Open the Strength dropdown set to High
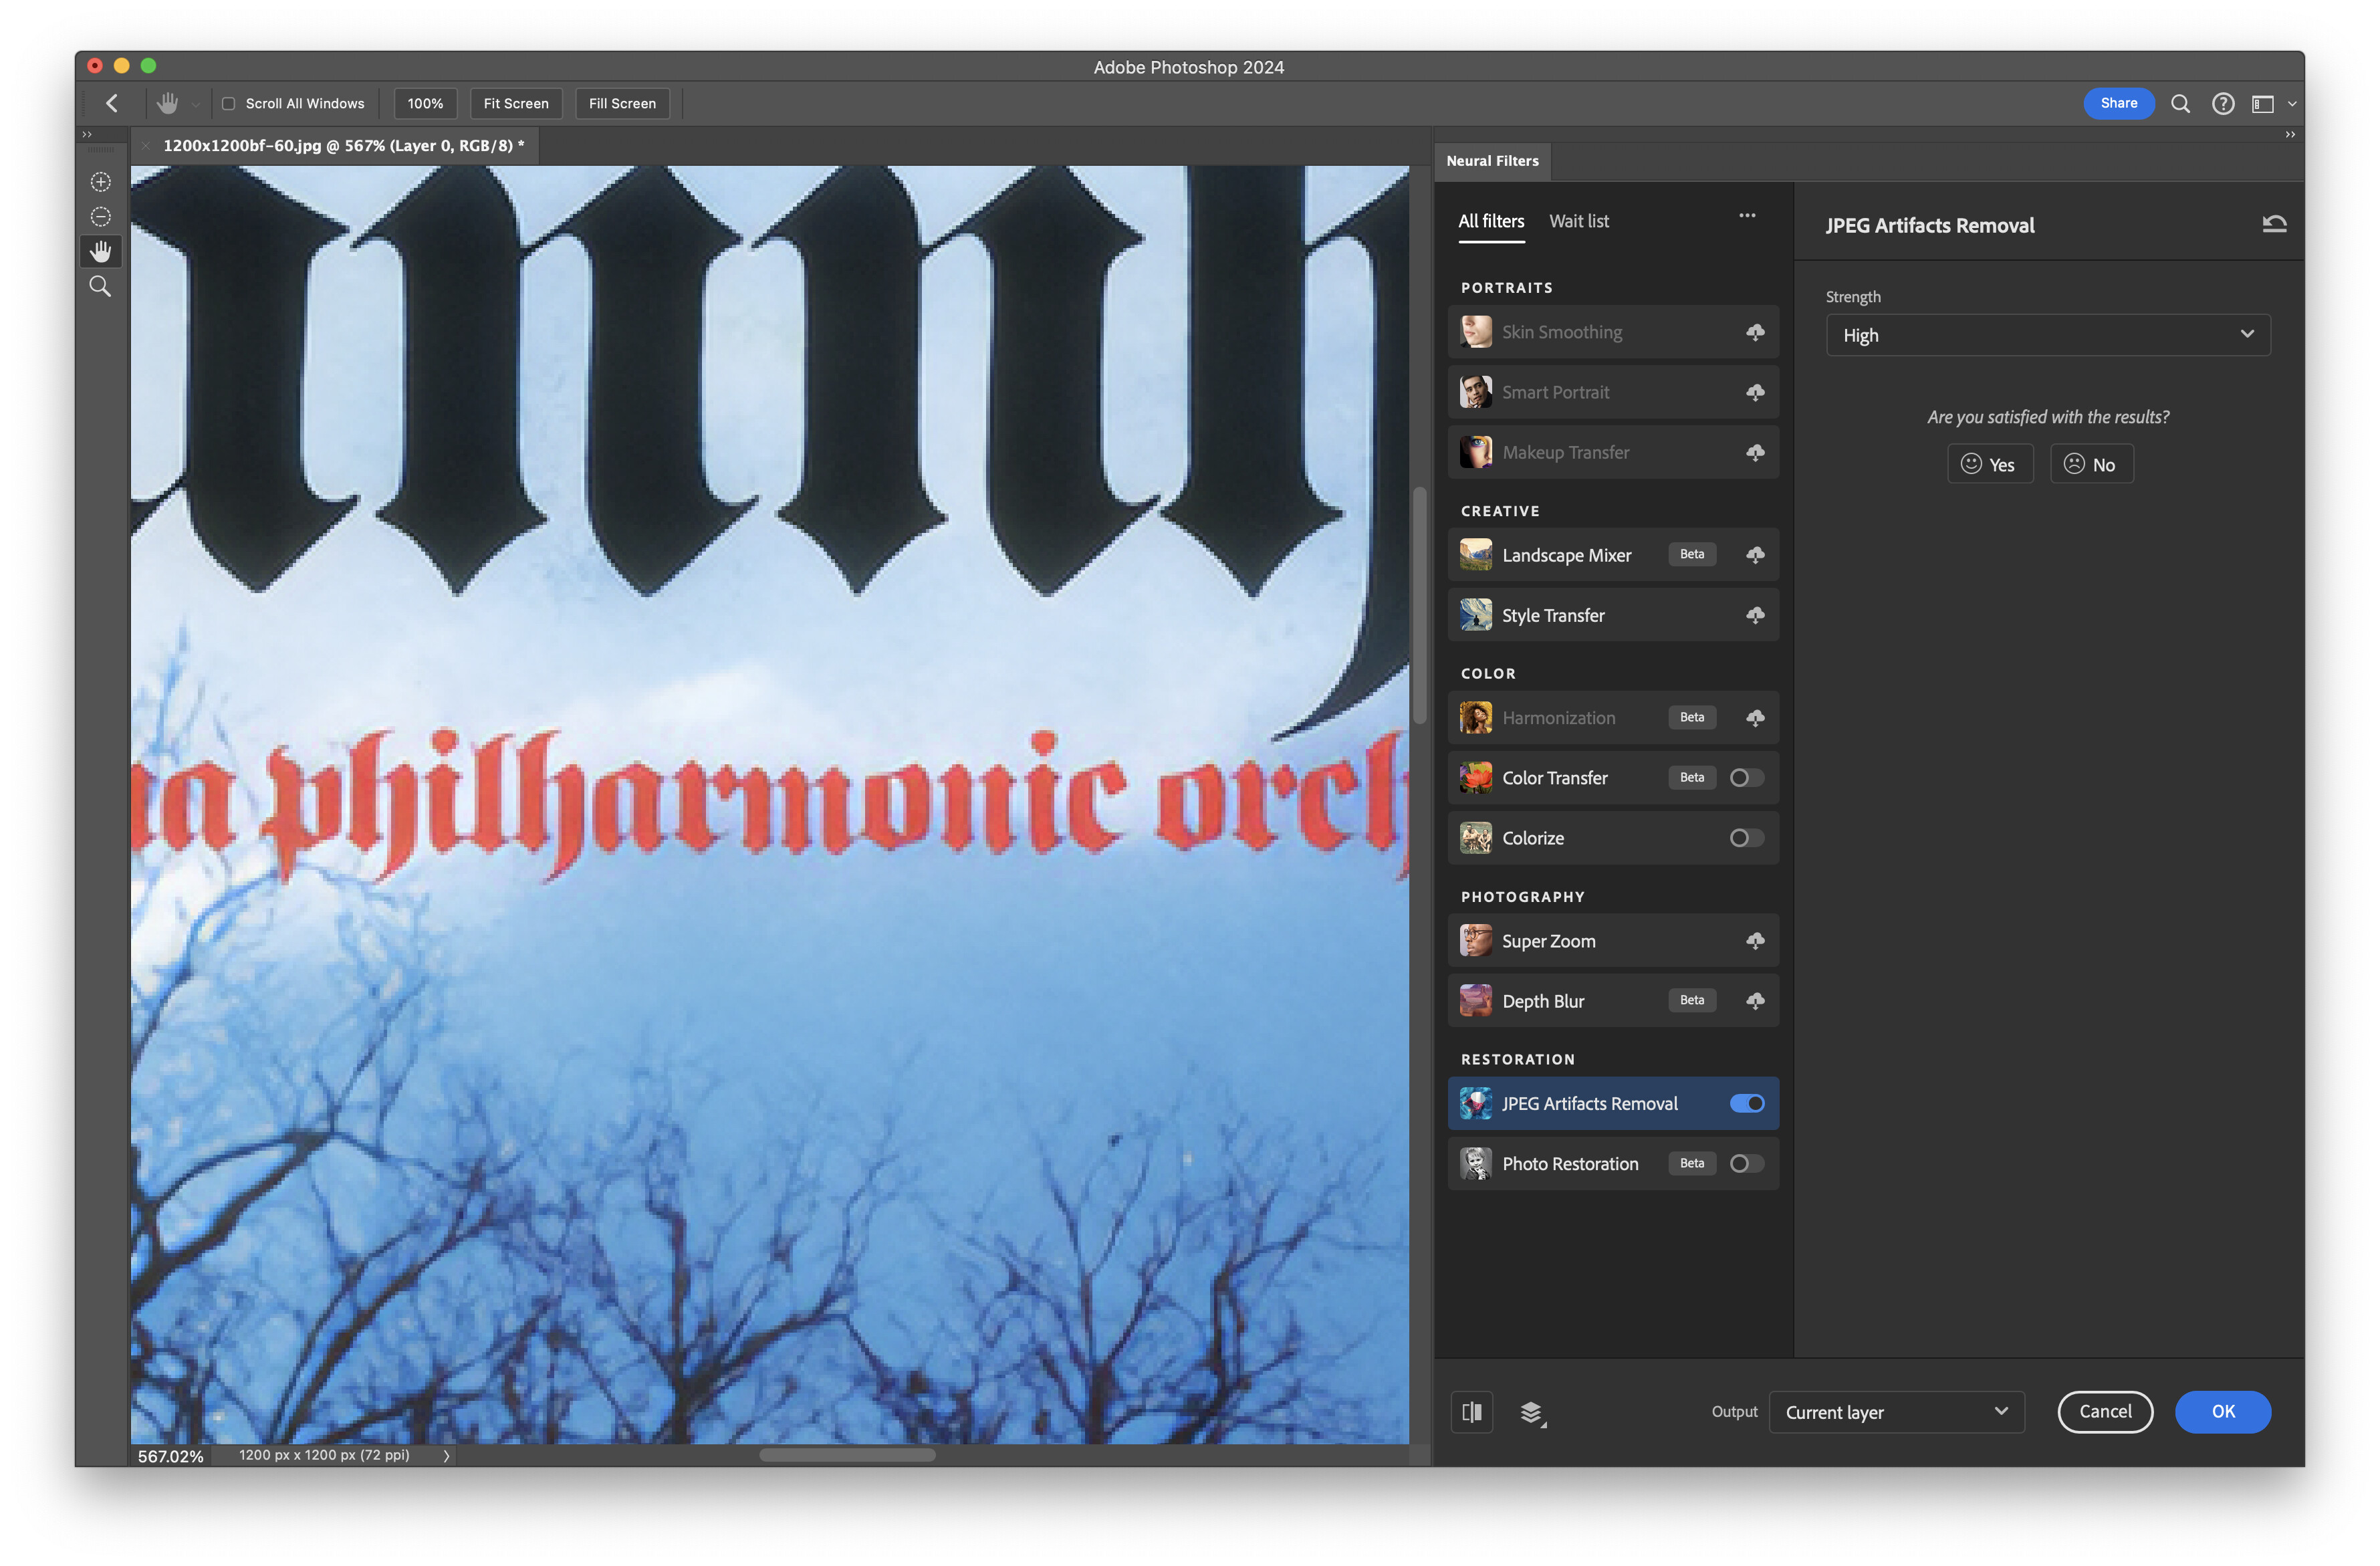Image resolution: width=2380 pixels, height=1566 pixels. 2047,335
